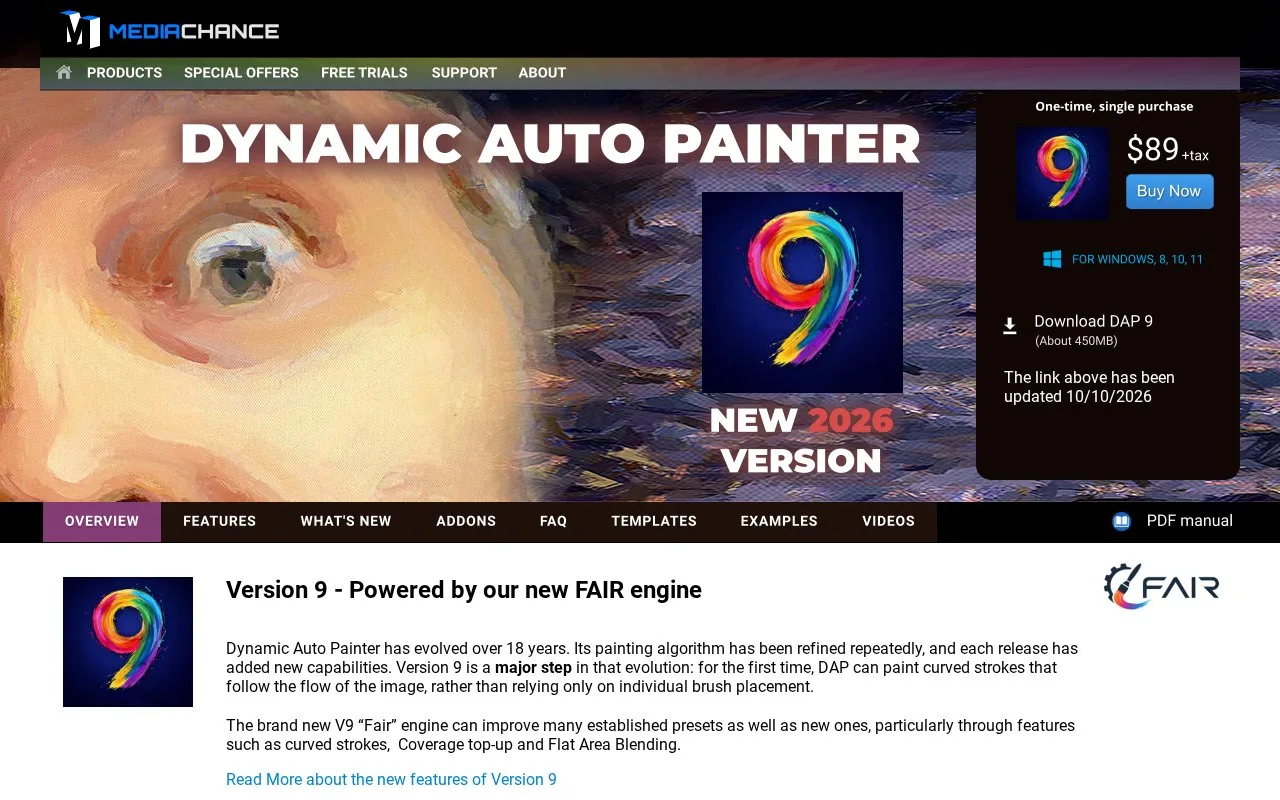Viewport: 1280px width, 800px height.
Task: Click the FAIR engine logo
Action: click(x=1161, y=586)
